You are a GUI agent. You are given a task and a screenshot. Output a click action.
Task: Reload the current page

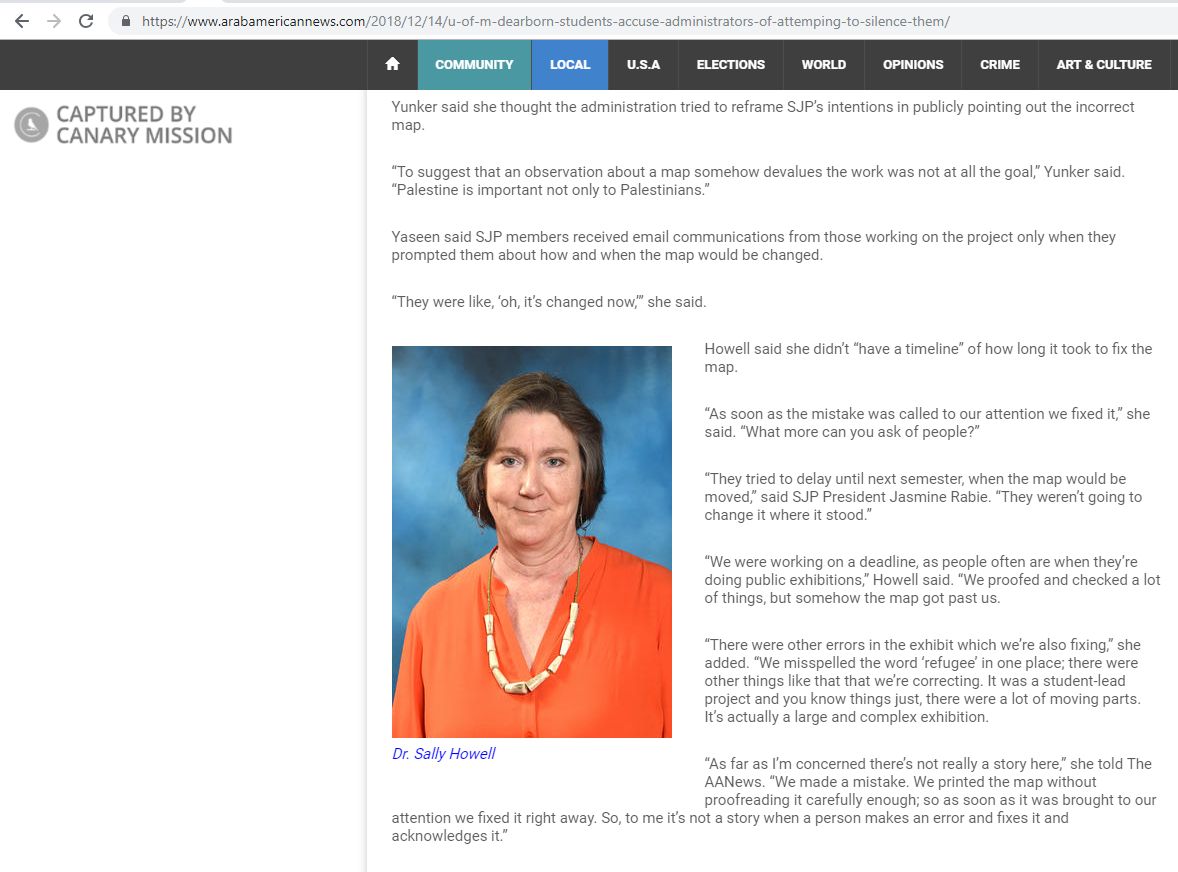[x=86, y=21]
